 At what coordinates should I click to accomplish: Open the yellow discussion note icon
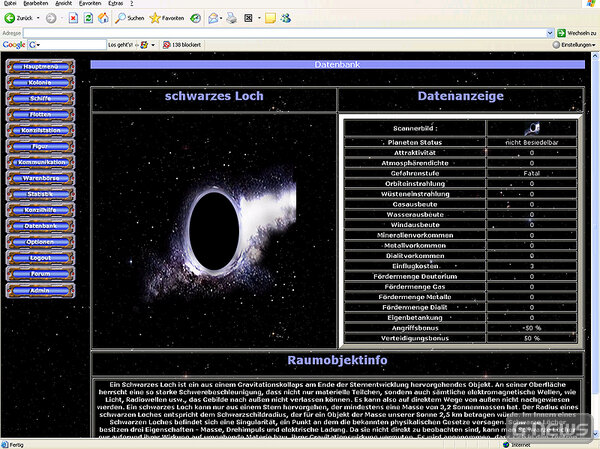coord(270,18)
